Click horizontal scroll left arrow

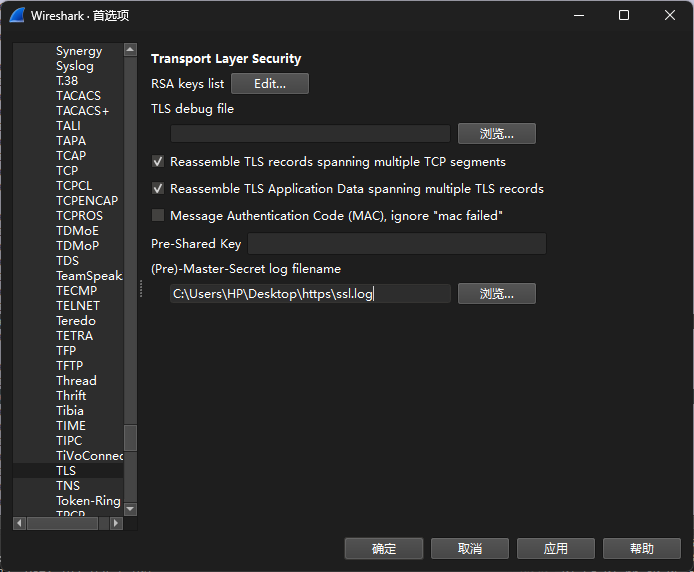pos(19,523)
